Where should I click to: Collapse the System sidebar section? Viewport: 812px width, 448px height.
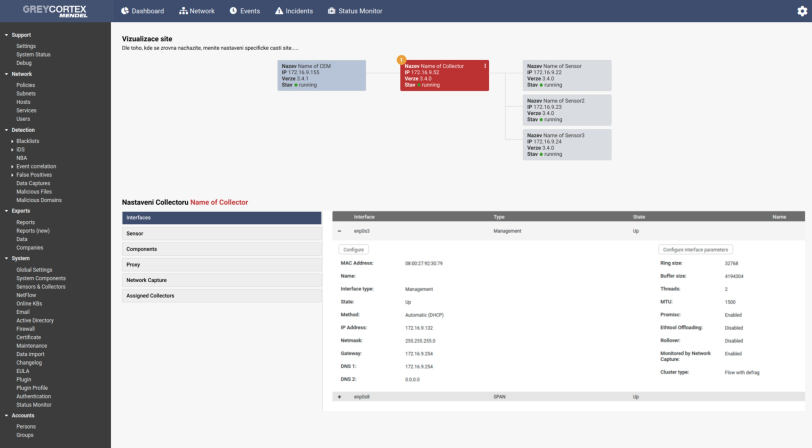tap(6, 258)
